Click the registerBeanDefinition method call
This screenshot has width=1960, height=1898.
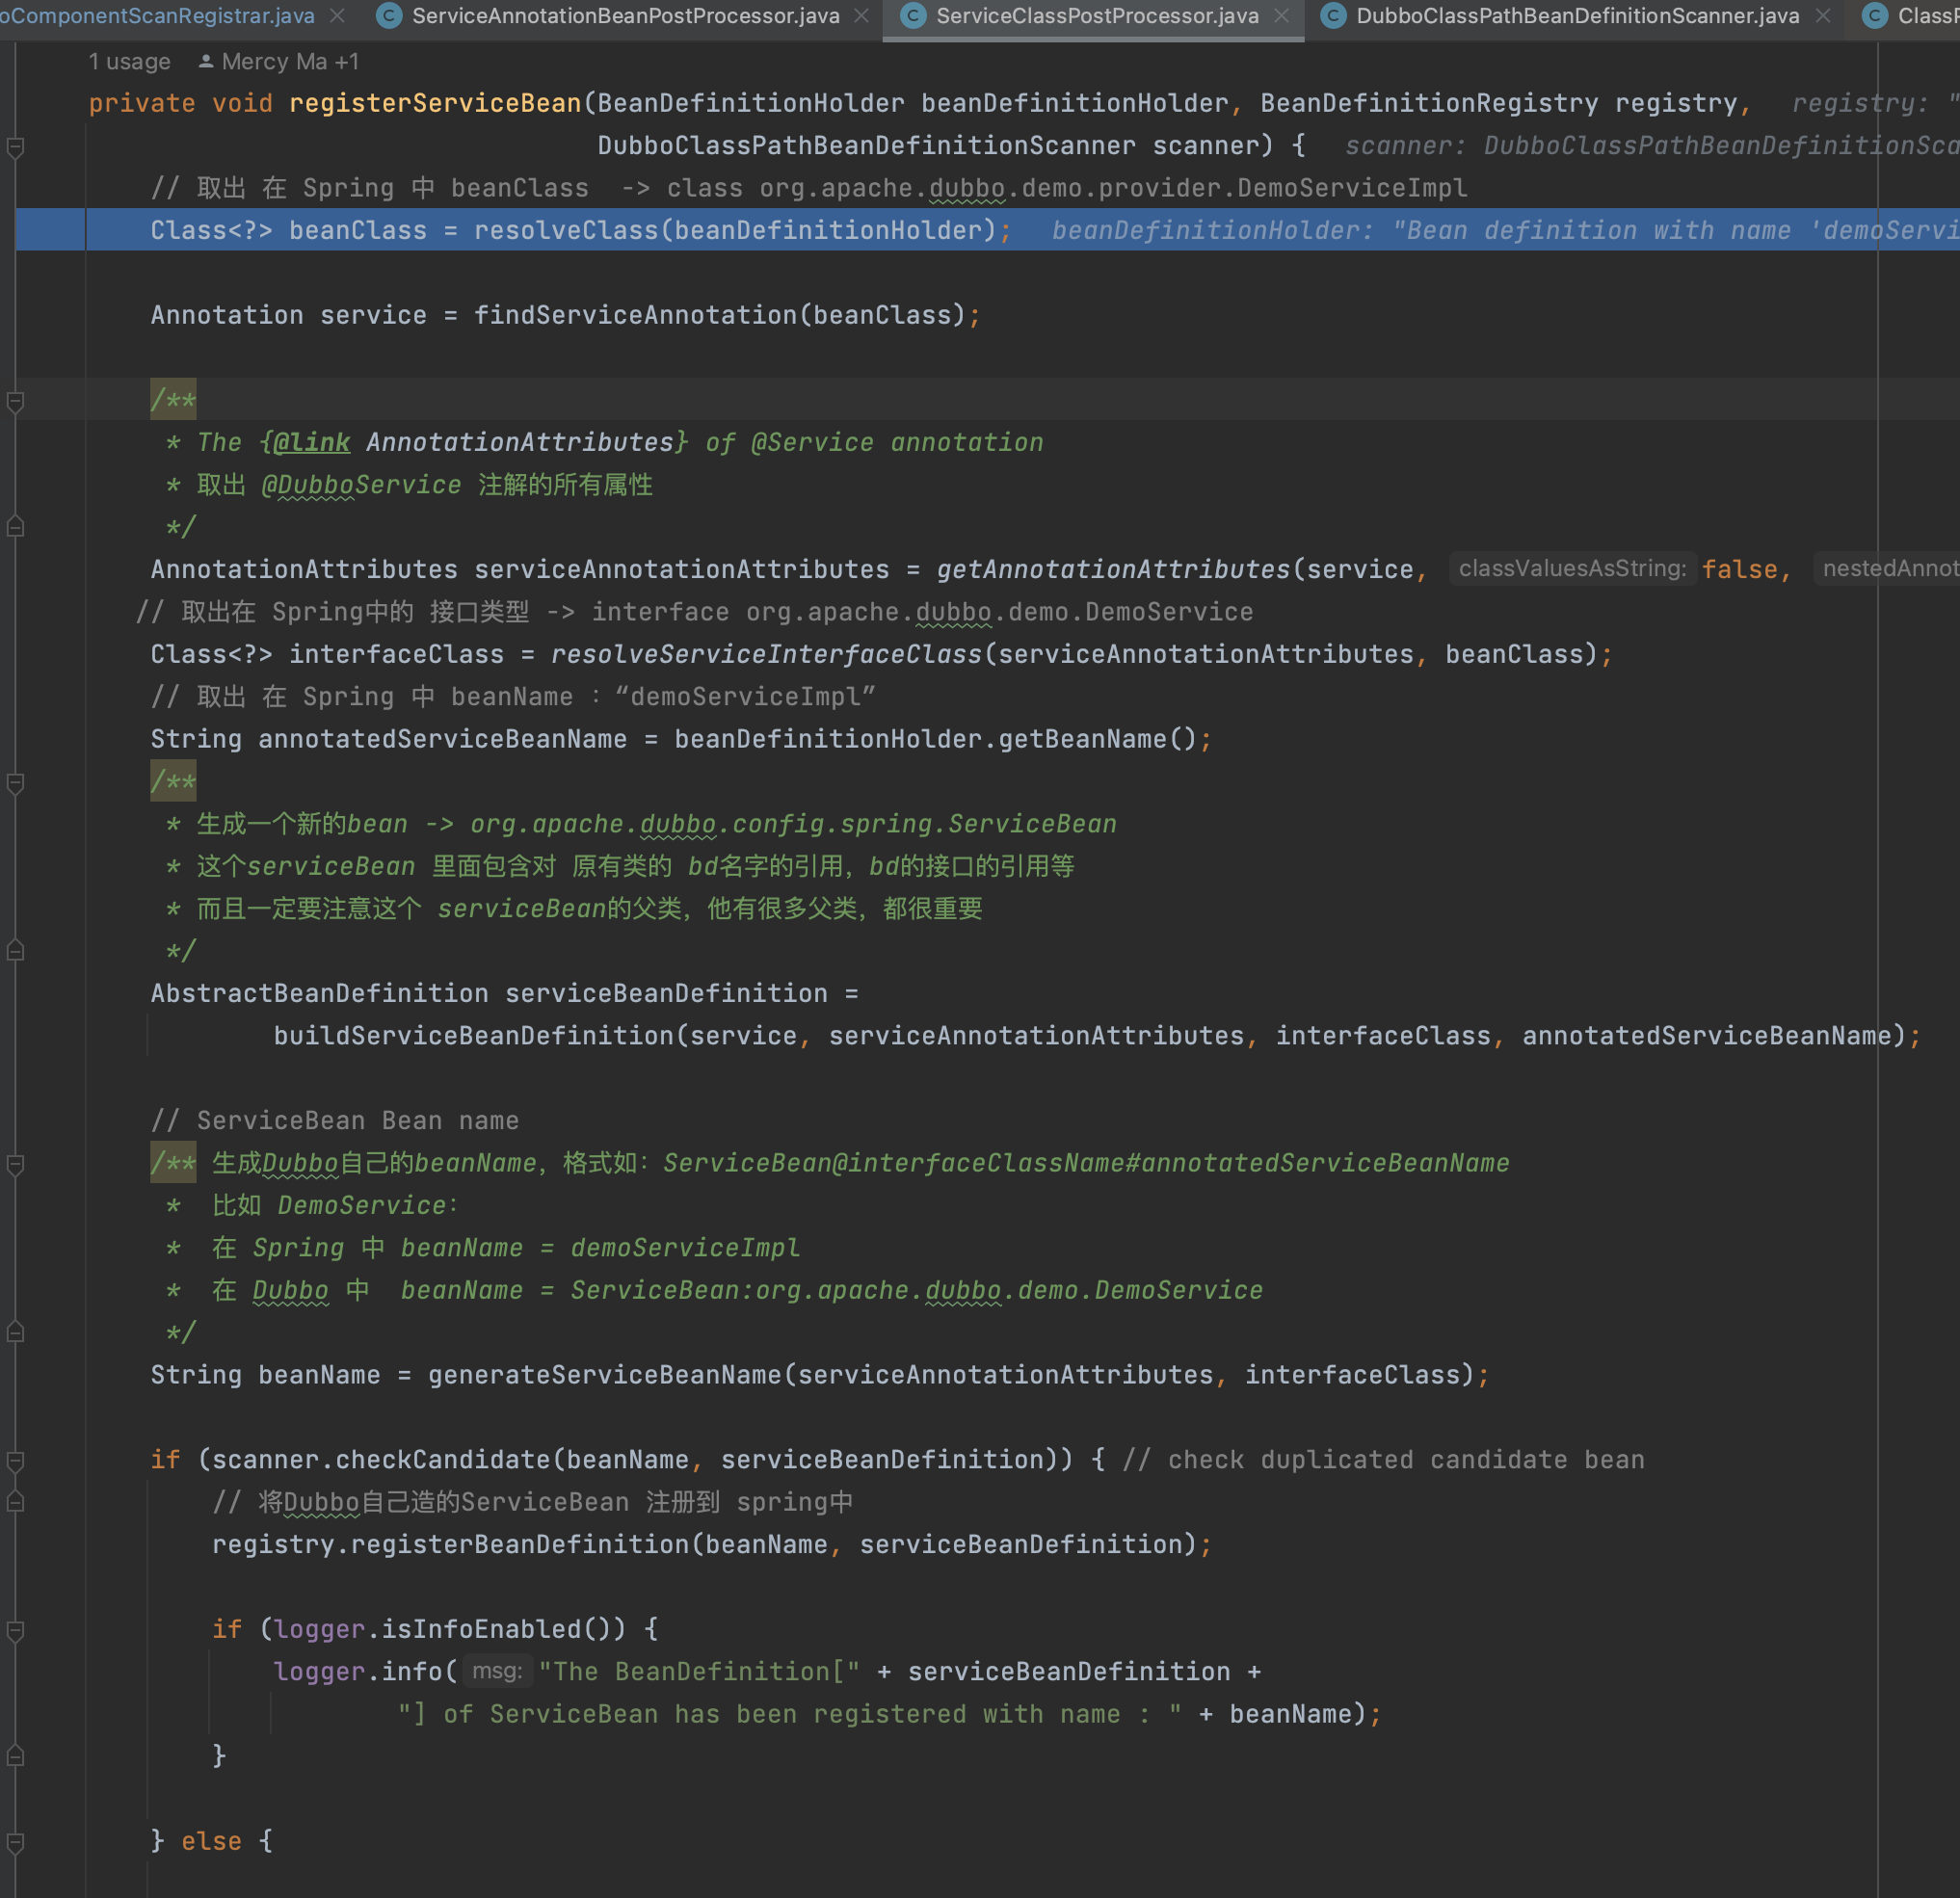click(x=520, y=1545)
